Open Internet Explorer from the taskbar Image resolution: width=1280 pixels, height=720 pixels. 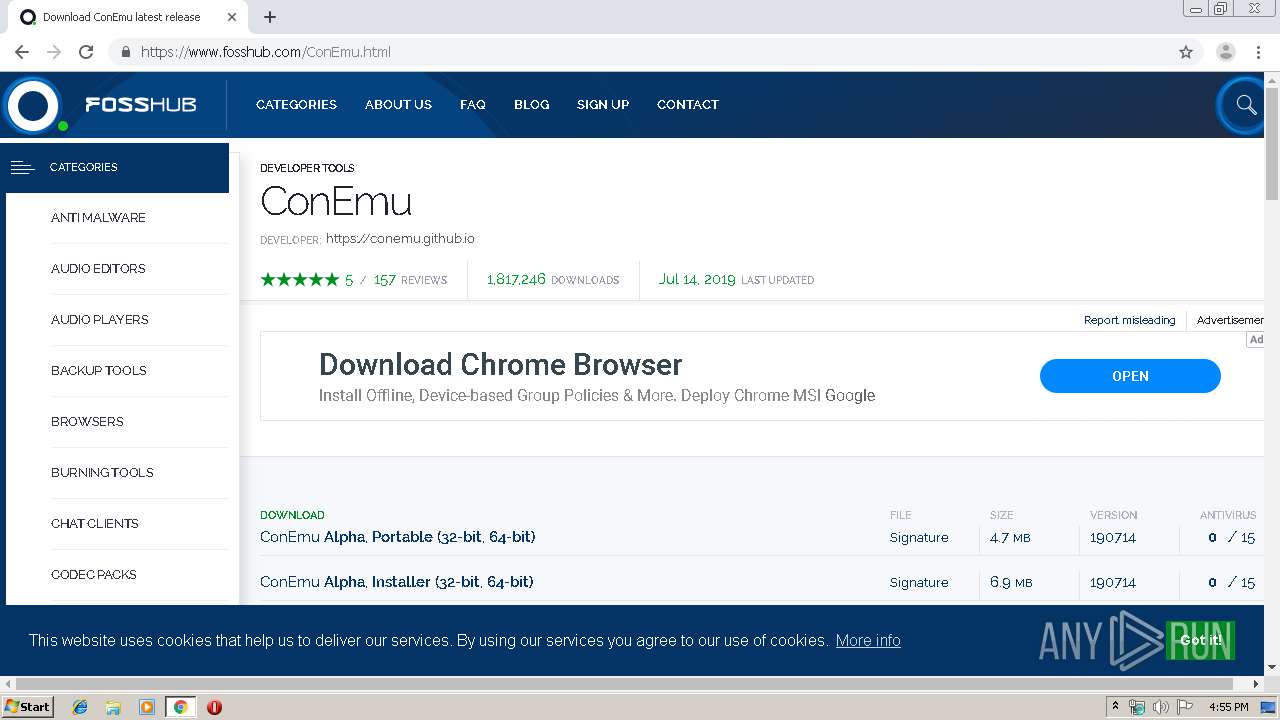coord(80,707)
